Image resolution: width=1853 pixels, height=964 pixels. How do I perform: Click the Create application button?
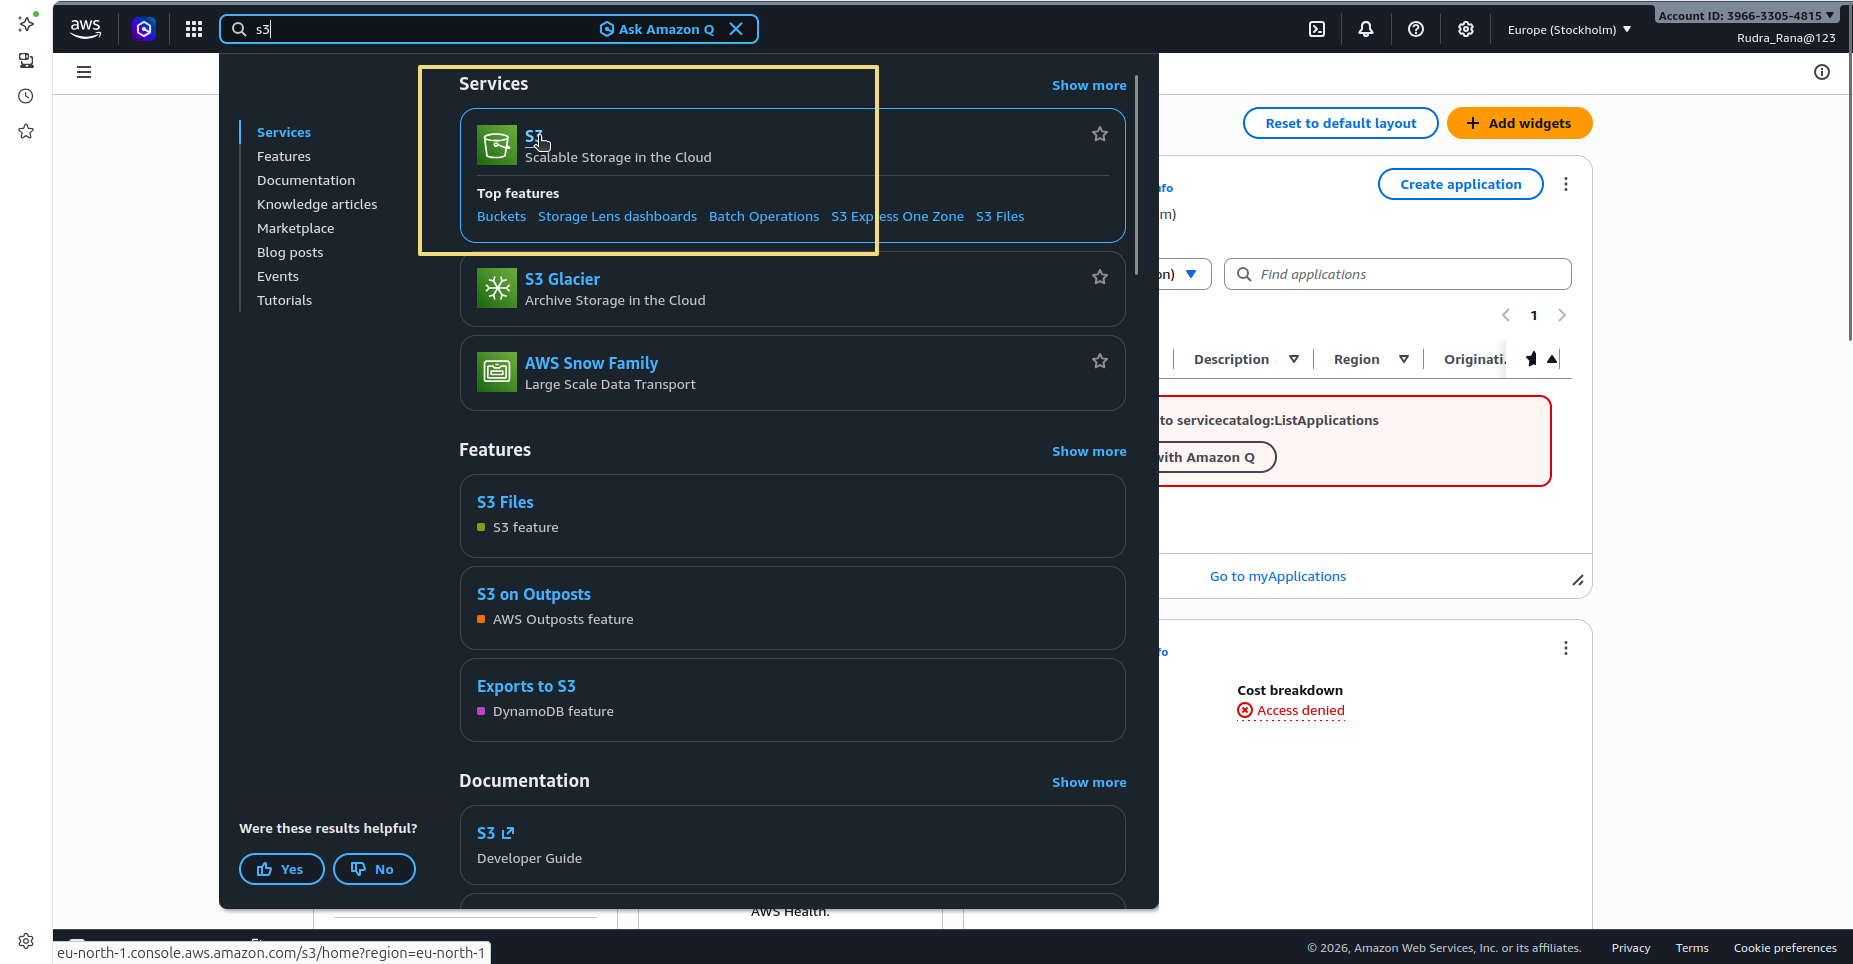tap(1460, 184)
